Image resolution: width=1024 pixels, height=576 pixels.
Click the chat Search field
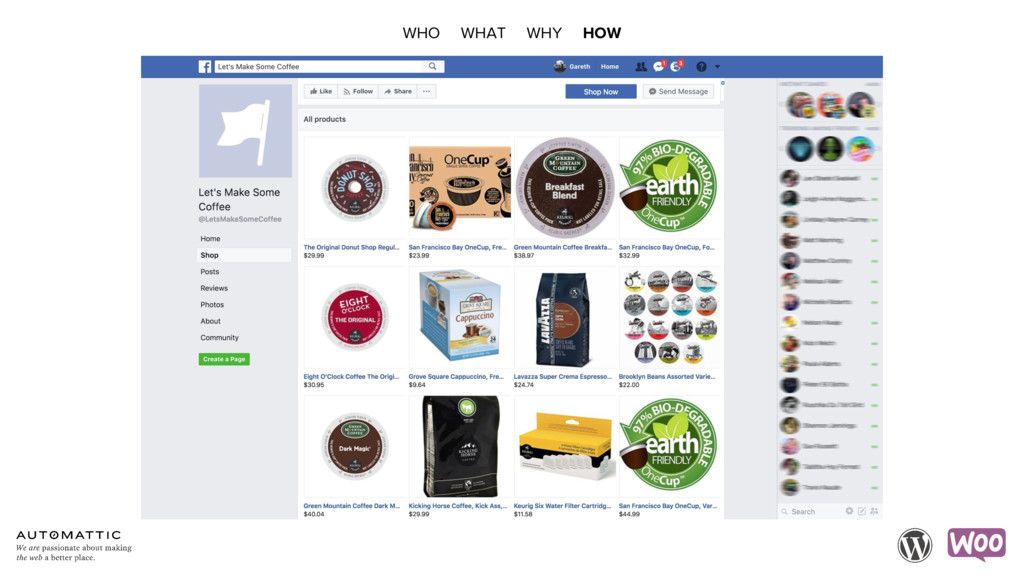point(810,511)
